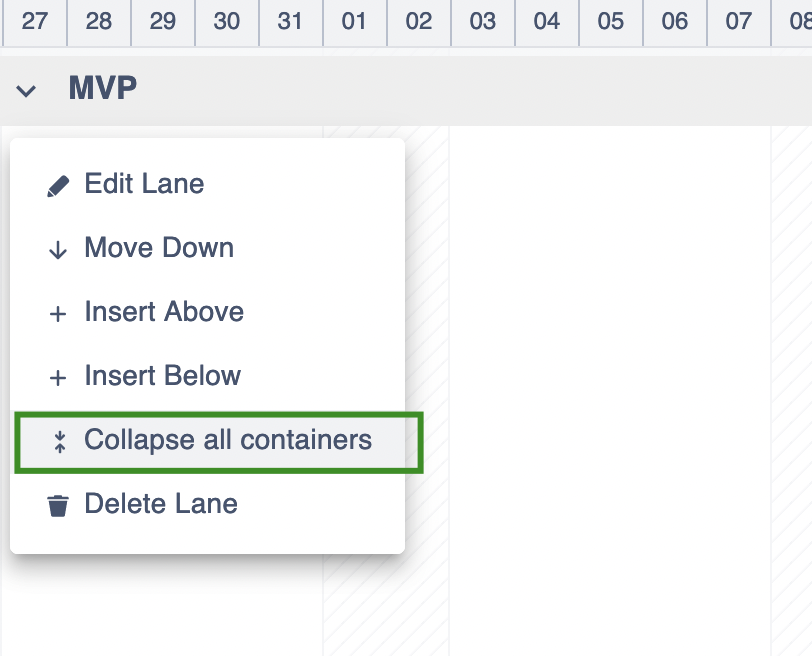Select the Move Down menu entry
812x656 pixels.
point(159,248)
